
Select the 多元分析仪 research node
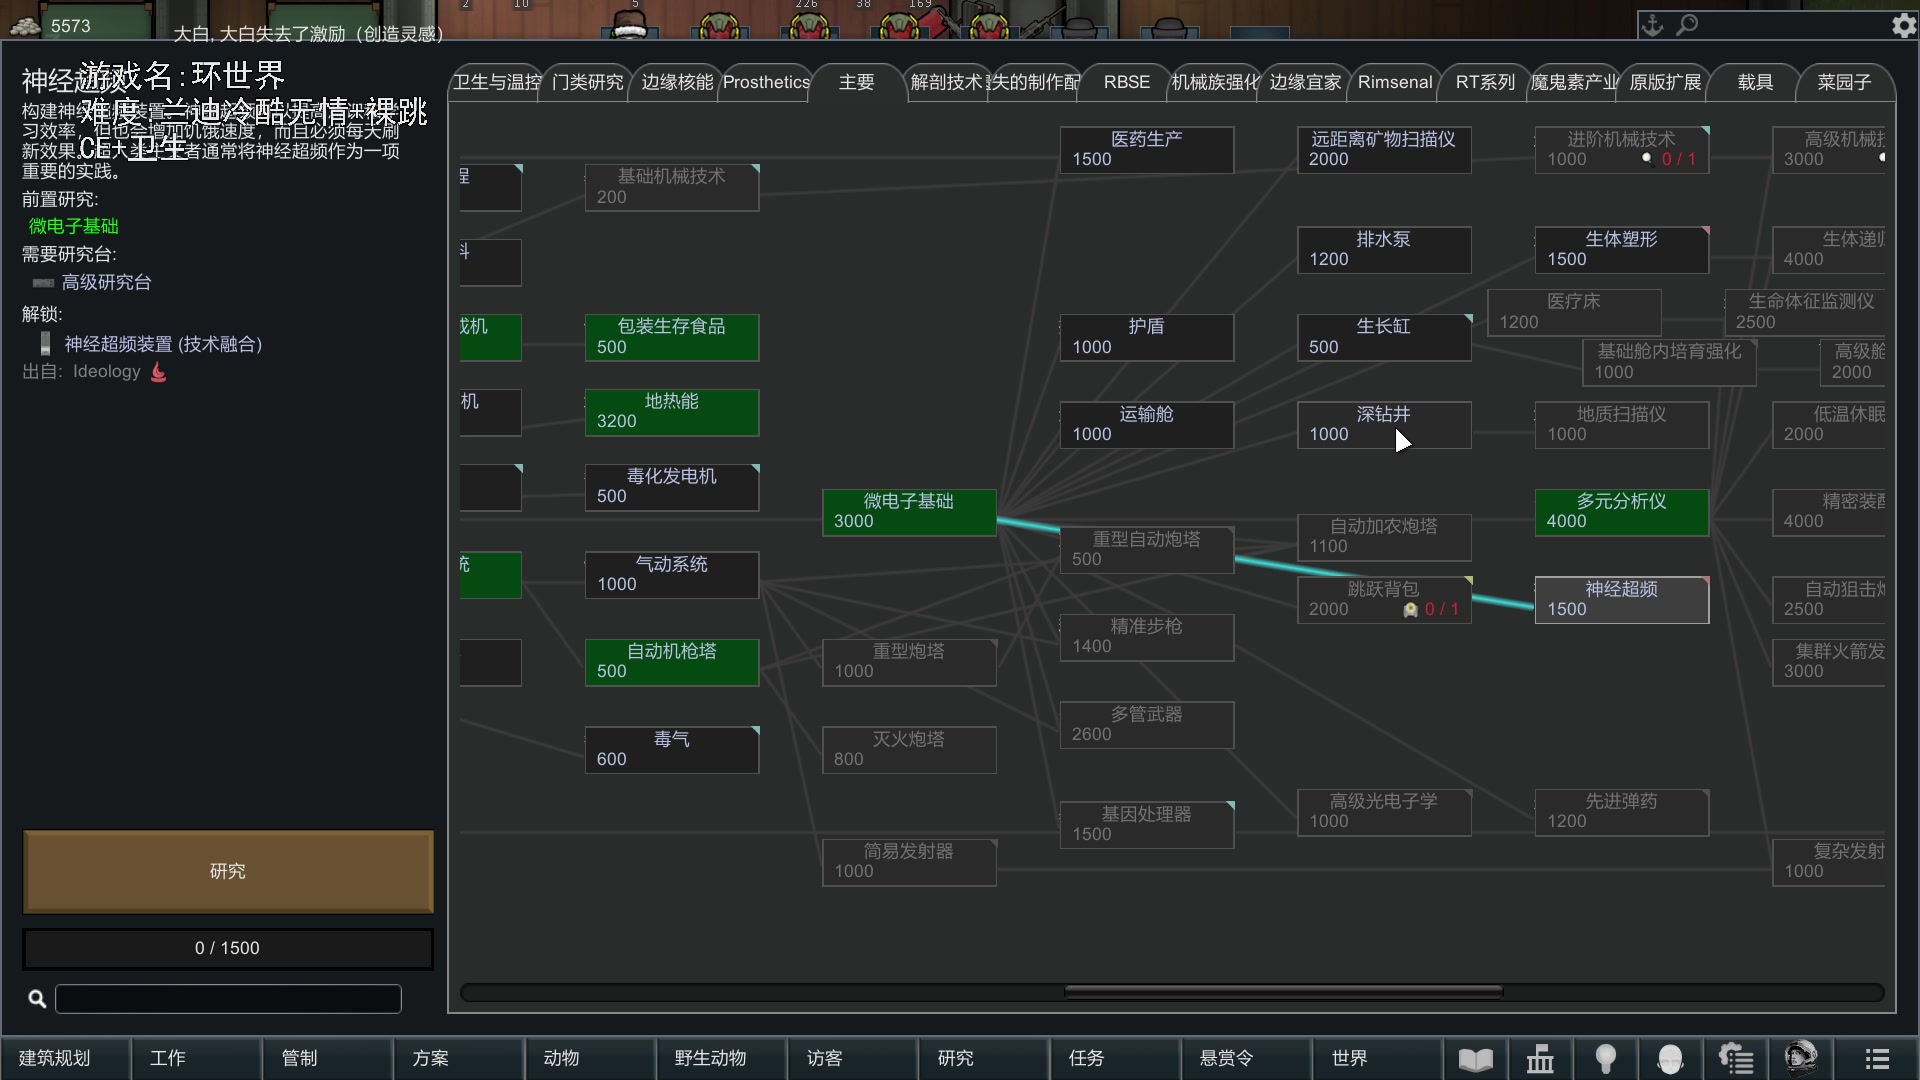[x=1621, y=512]
